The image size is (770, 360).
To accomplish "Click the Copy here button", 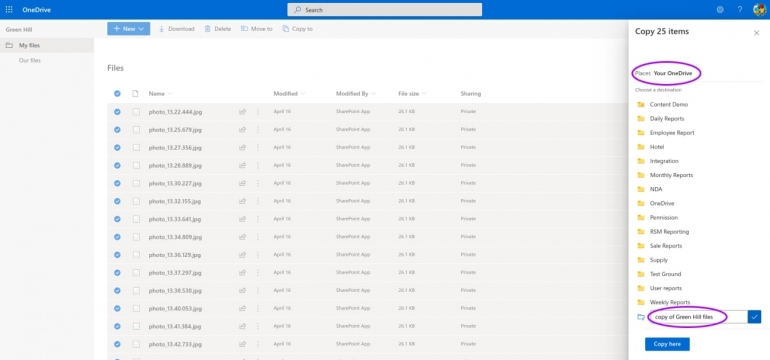I will click(x=667, y=344).
